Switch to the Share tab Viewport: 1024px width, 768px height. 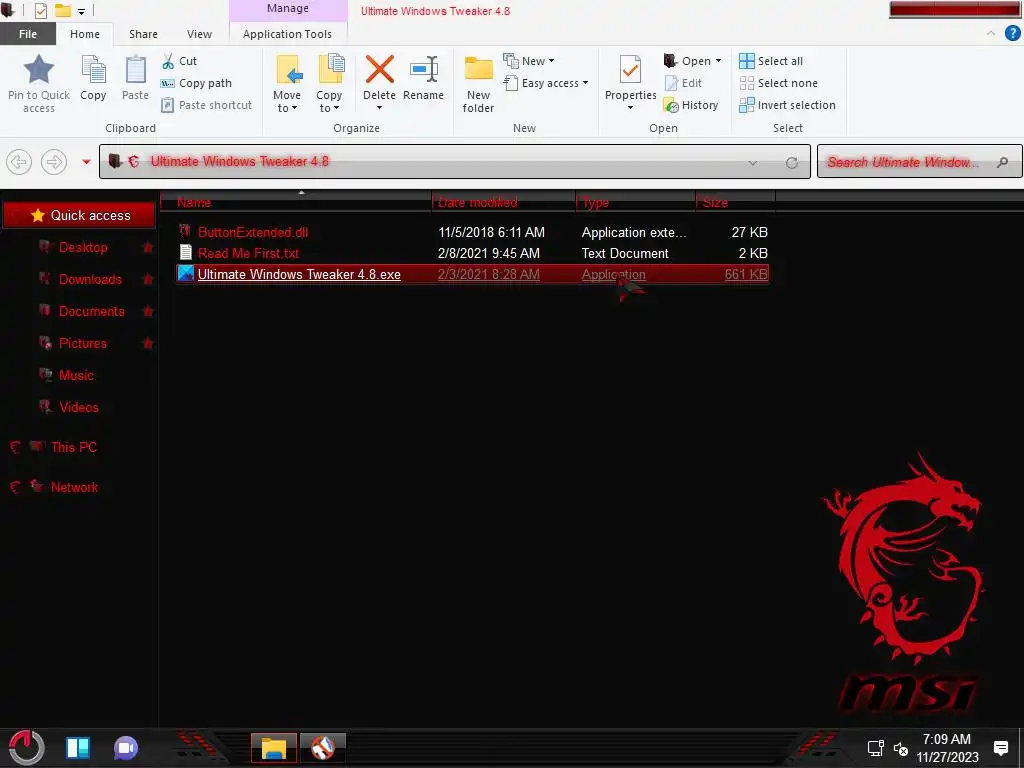[x=143, y=34]
